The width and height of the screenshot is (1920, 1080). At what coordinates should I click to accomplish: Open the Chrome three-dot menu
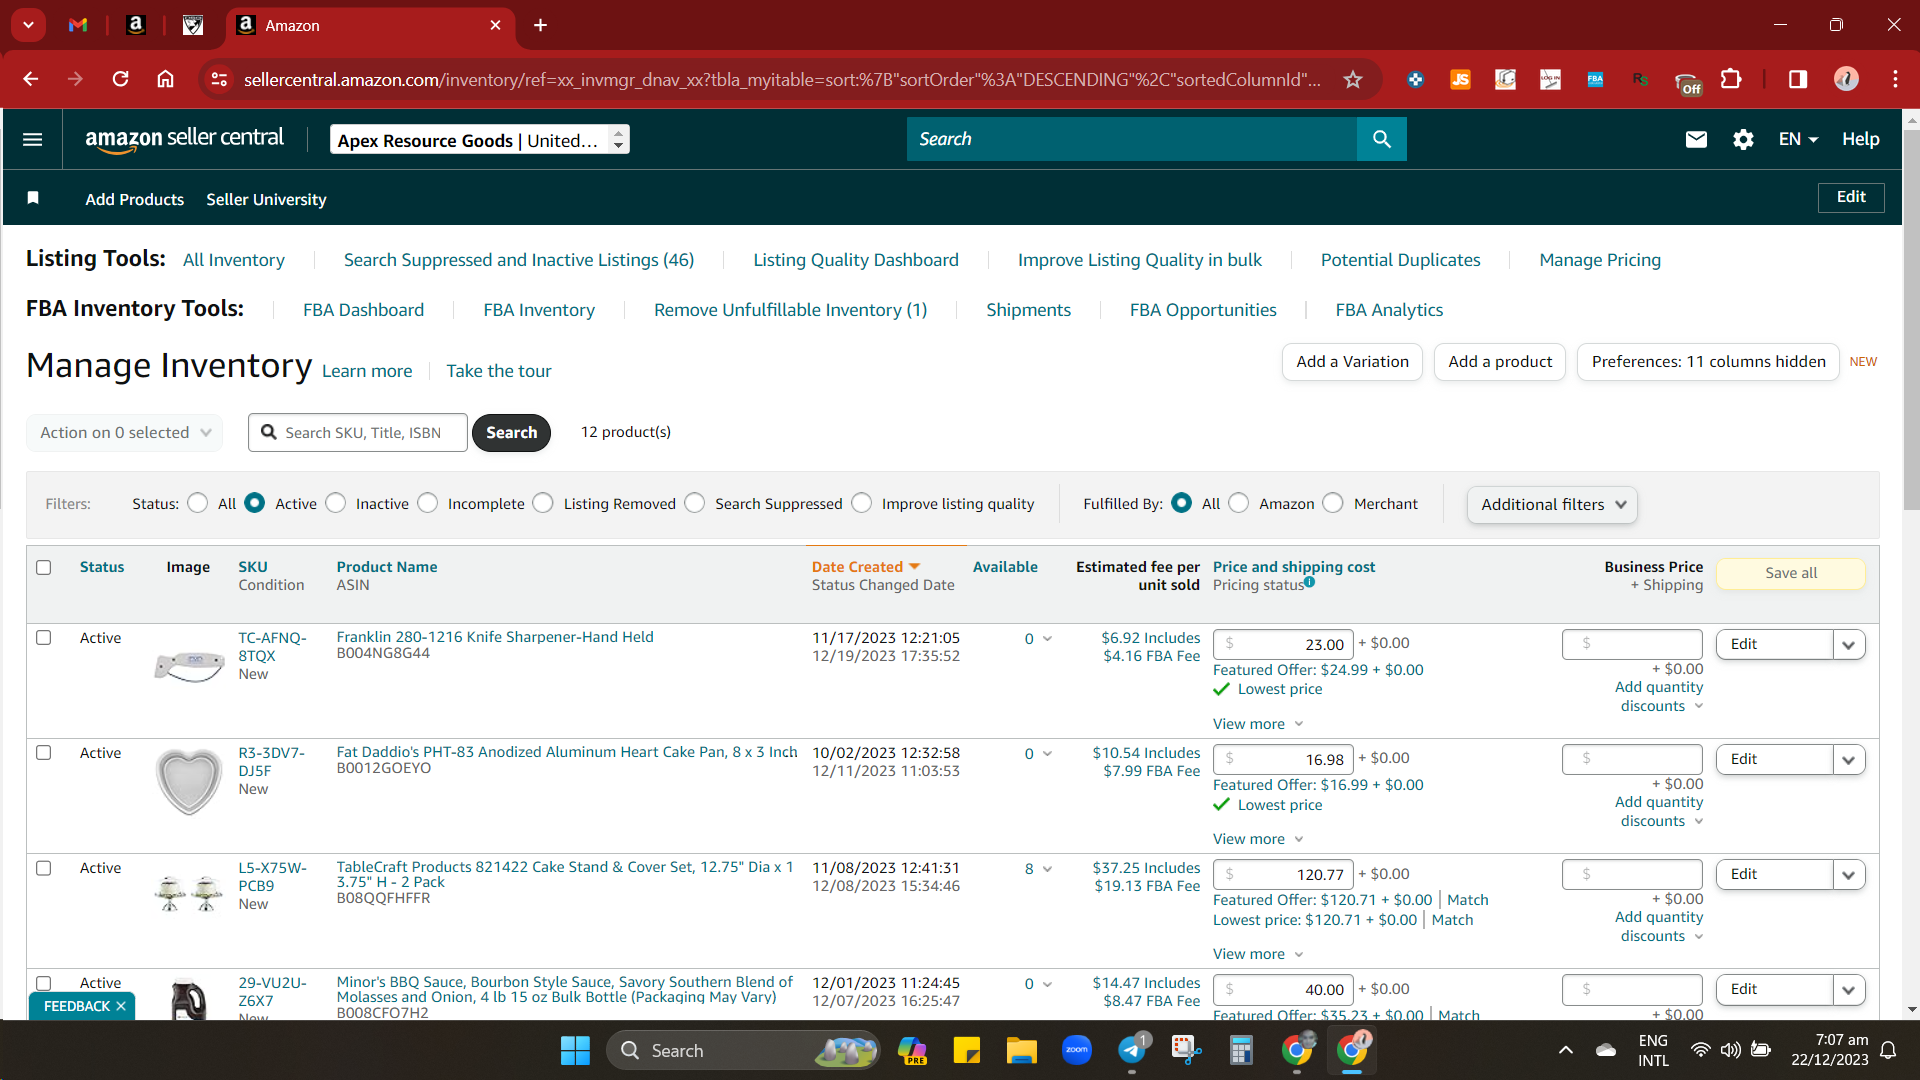point(1895,79)
